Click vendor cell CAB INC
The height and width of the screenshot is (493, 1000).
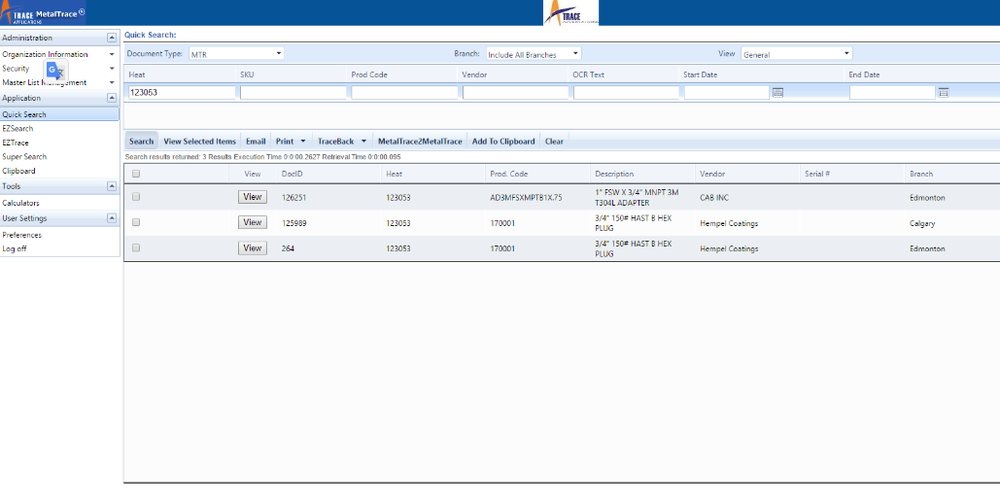coord(714,198)
